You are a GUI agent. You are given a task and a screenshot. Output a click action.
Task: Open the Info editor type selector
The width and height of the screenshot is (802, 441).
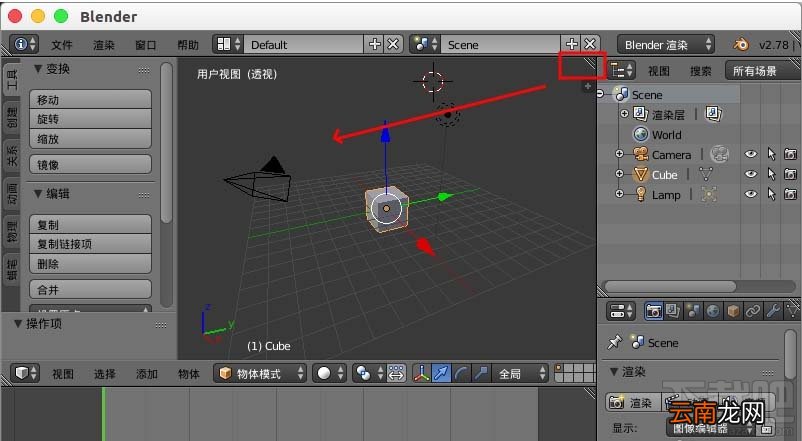(25, 45)
